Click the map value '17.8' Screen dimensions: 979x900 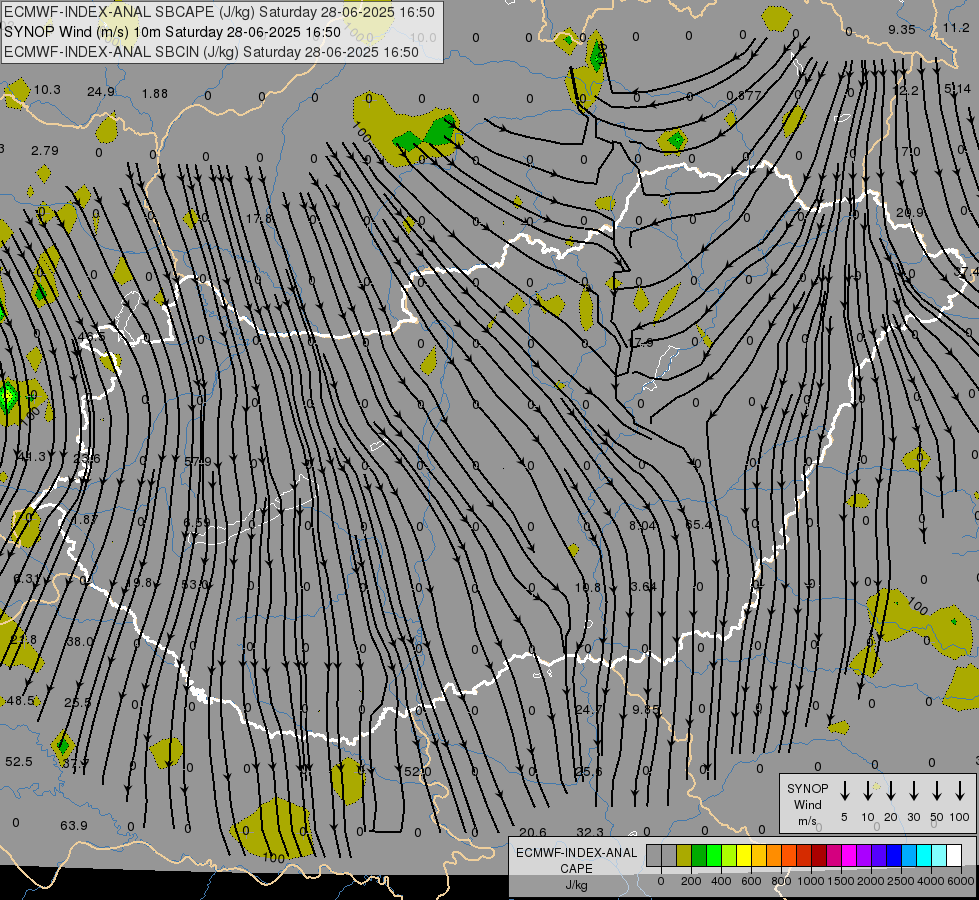coord(258,219)
